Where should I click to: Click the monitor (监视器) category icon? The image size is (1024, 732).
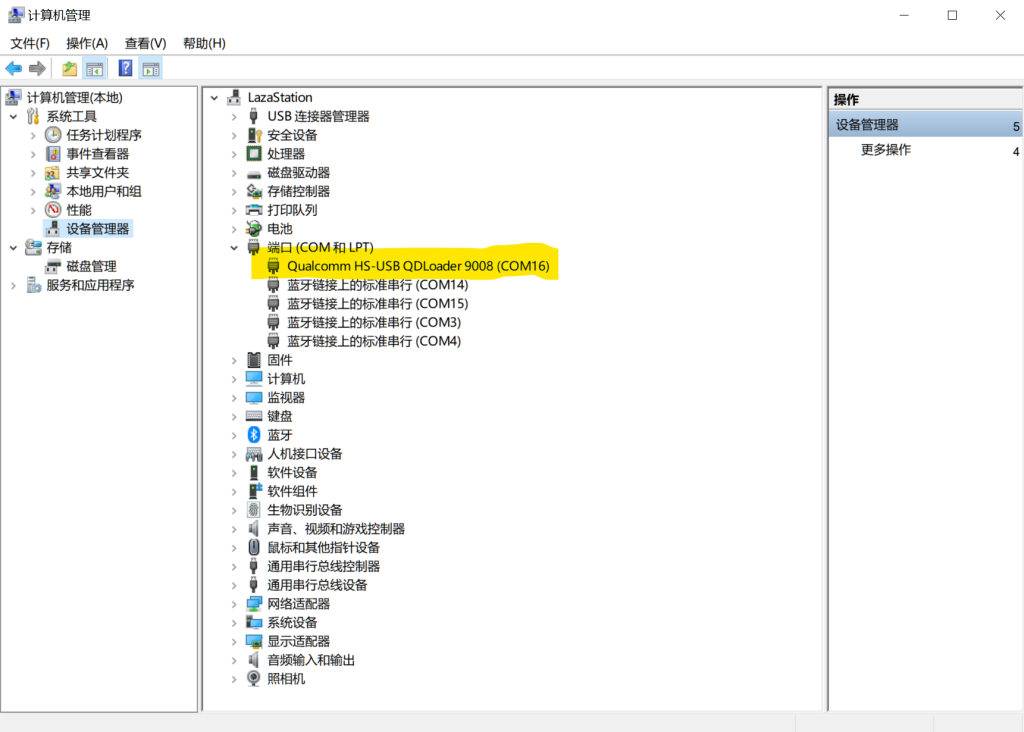(x=254, y=398)
